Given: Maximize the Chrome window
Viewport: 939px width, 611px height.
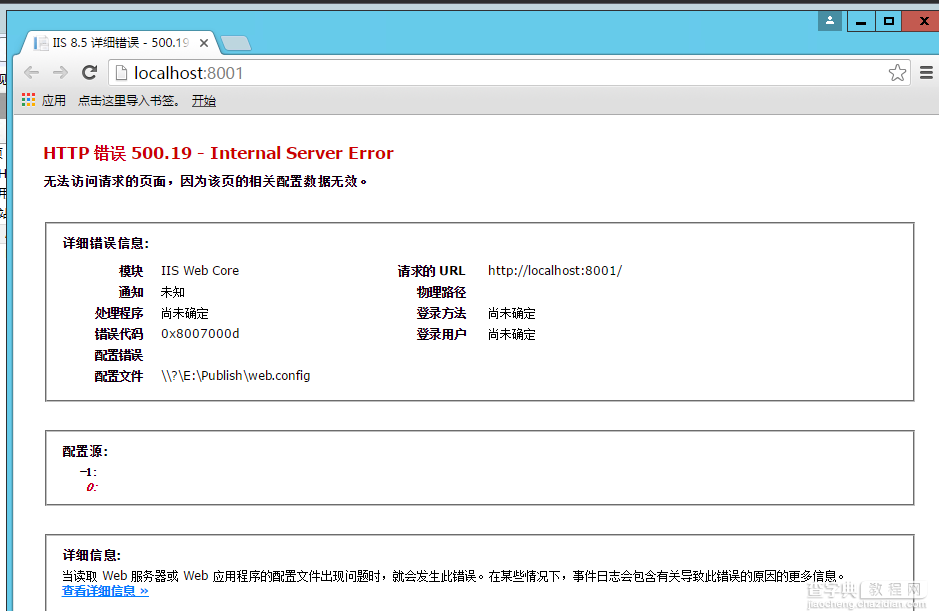Looking at the screenshot, I should pyautogui.click(x=889, y=21).
